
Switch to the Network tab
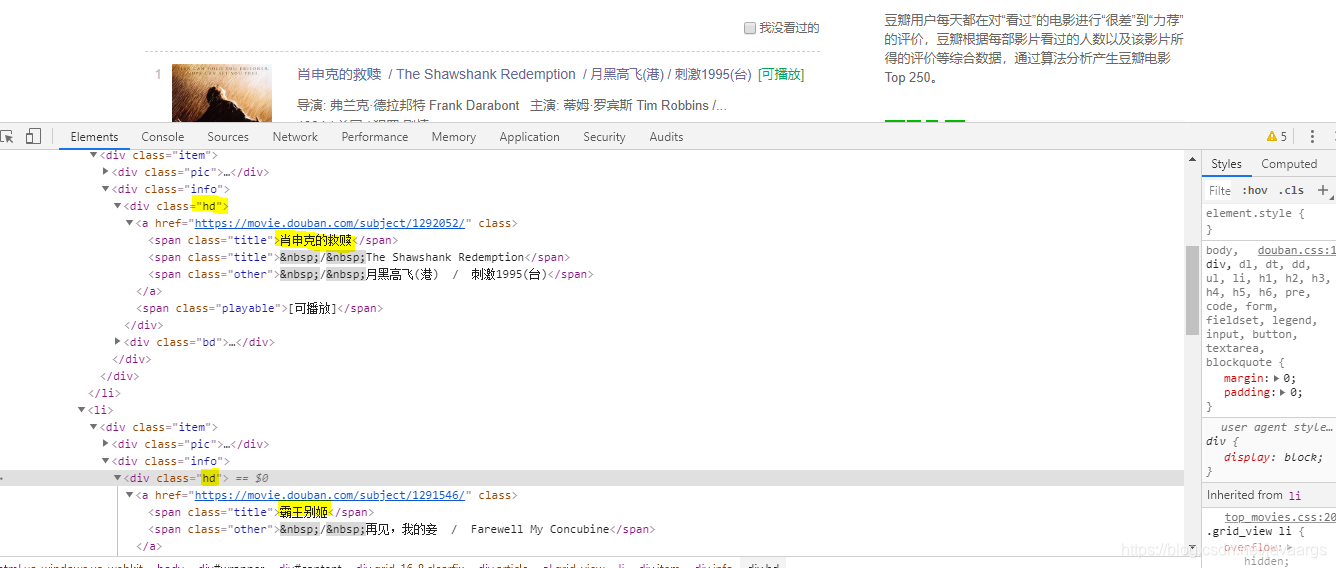(295, 137)
